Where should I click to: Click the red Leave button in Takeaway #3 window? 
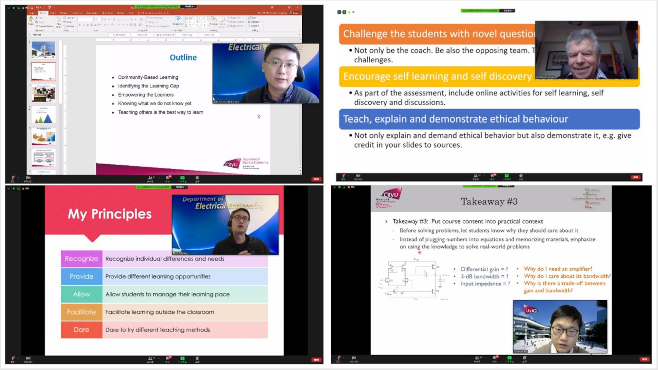click(645, 359)
